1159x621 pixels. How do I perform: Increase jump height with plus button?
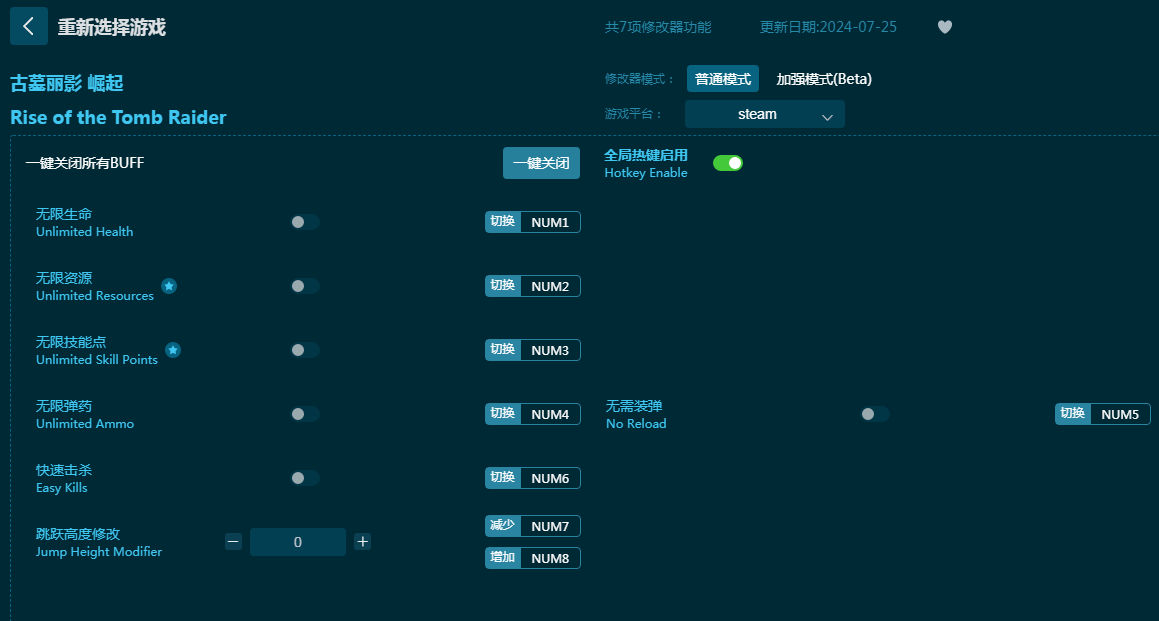362,542
